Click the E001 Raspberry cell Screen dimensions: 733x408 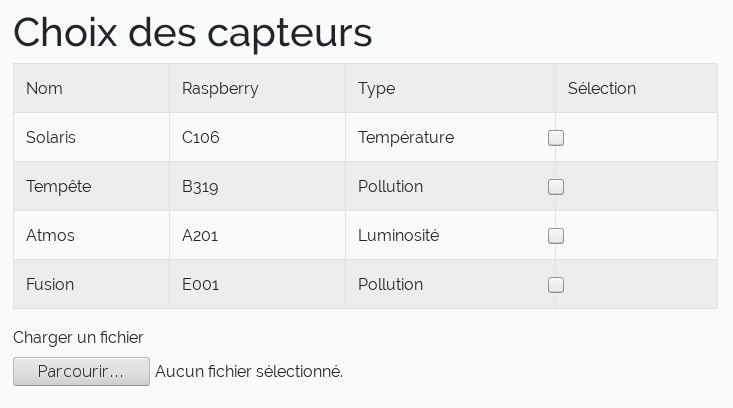[x=200, y=284]
